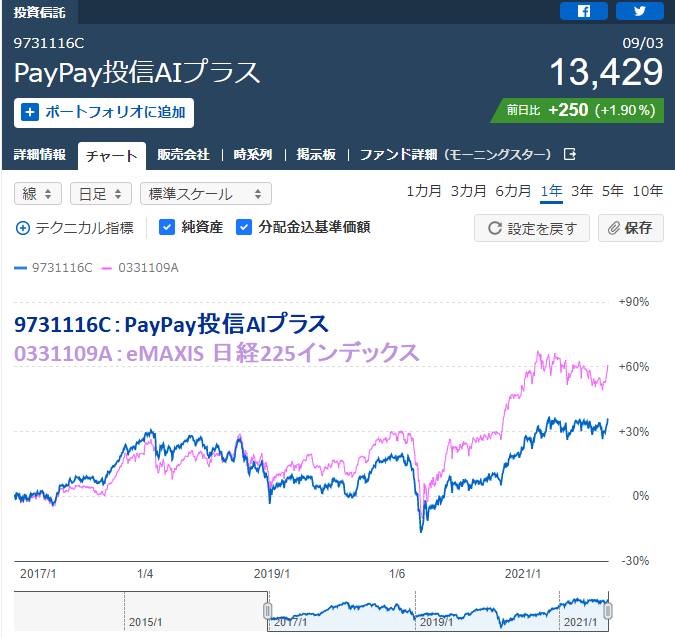
Task: Click the 9731116C blue legend entry
Action: tap(53, 268)
